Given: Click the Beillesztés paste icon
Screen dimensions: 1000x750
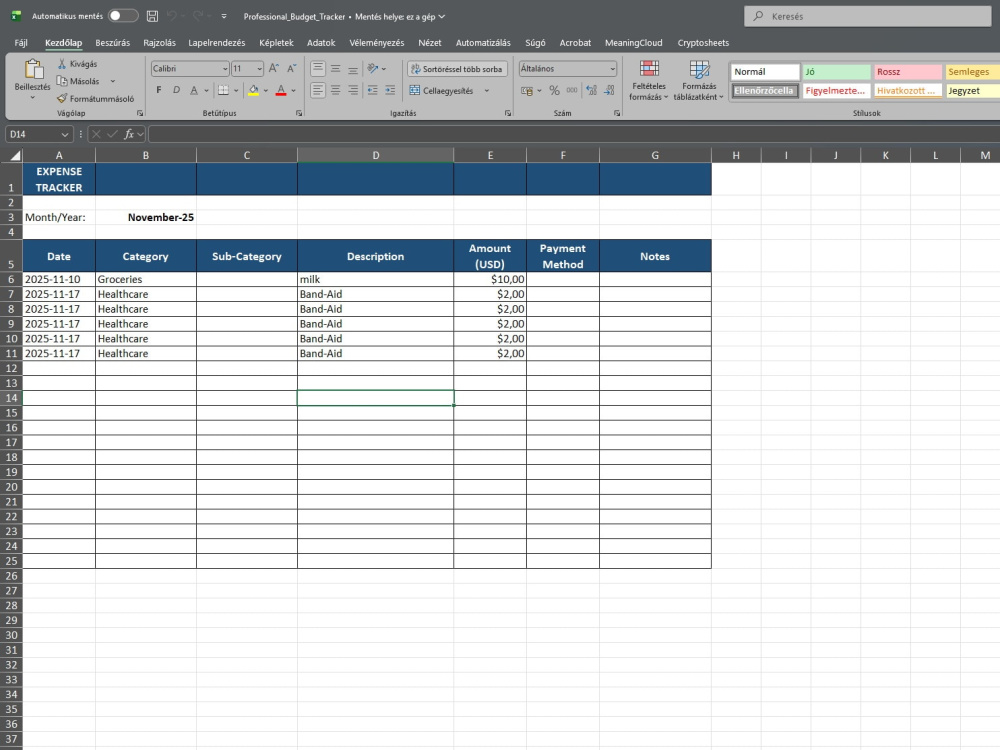Looking at the screenshot, I should [33, 69].
